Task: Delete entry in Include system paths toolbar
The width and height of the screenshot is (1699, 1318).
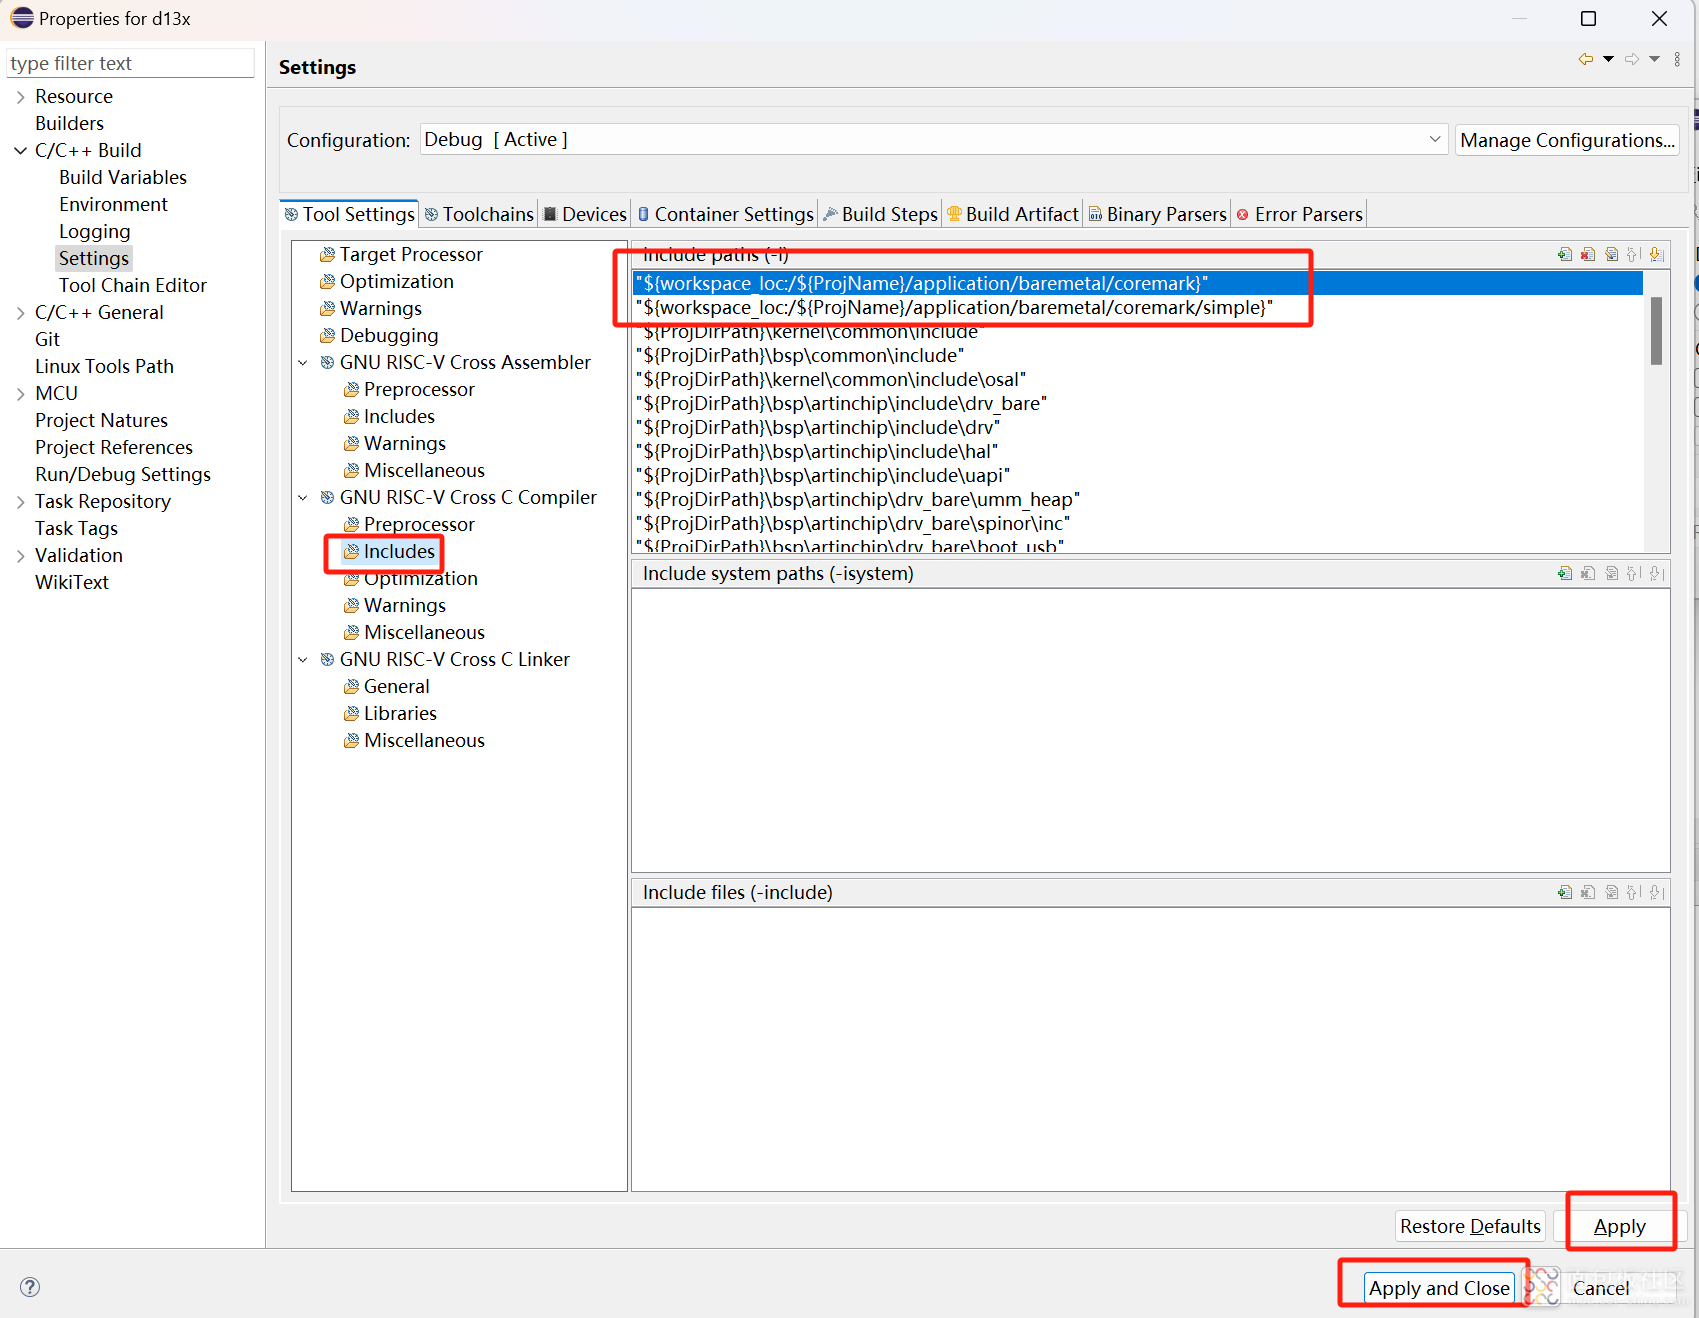Action: [x=1588, y=573]
